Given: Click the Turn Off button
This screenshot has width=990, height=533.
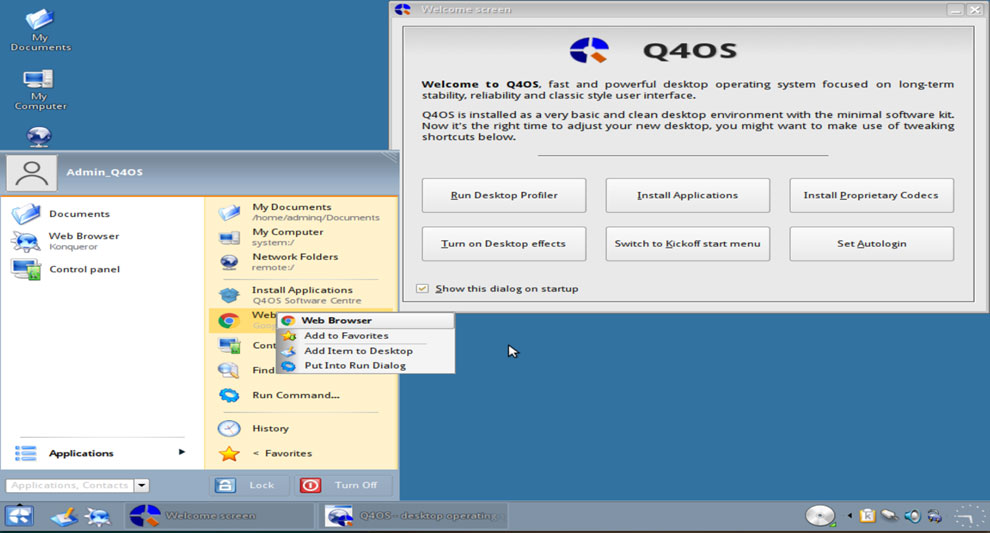Looking at the screenshot, I should pyautogui.click(x=344, y=485).
